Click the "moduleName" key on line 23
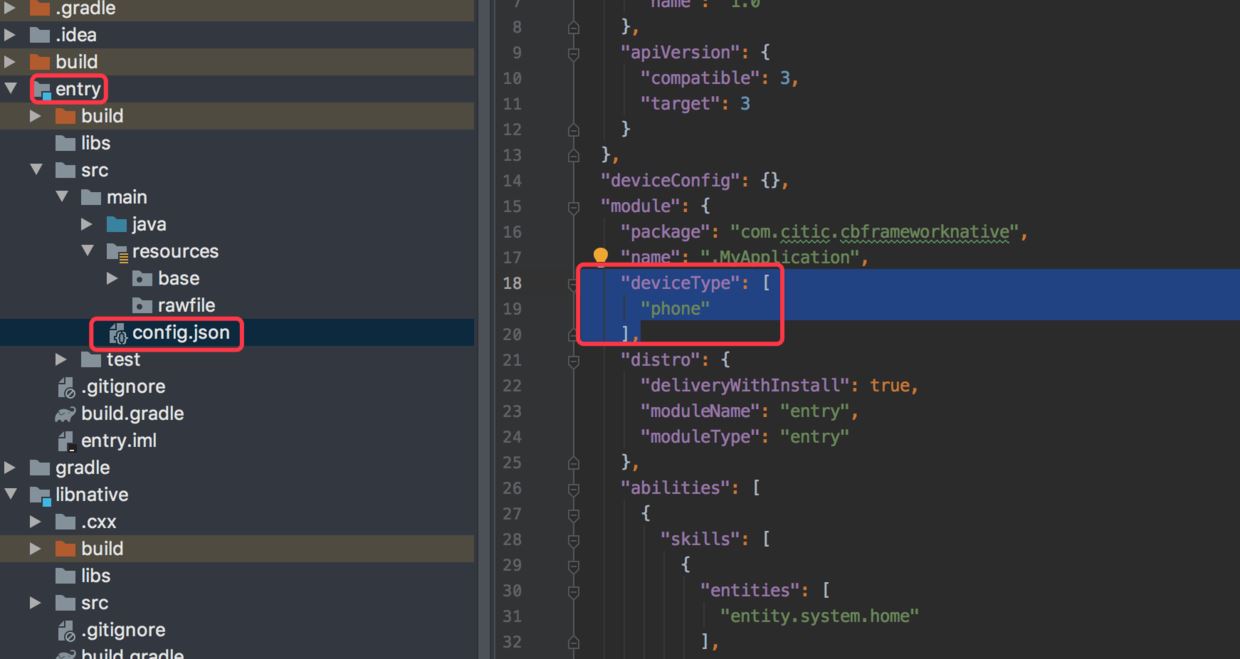This screenshot has height=659, width=1240. [x=700, y=411]
